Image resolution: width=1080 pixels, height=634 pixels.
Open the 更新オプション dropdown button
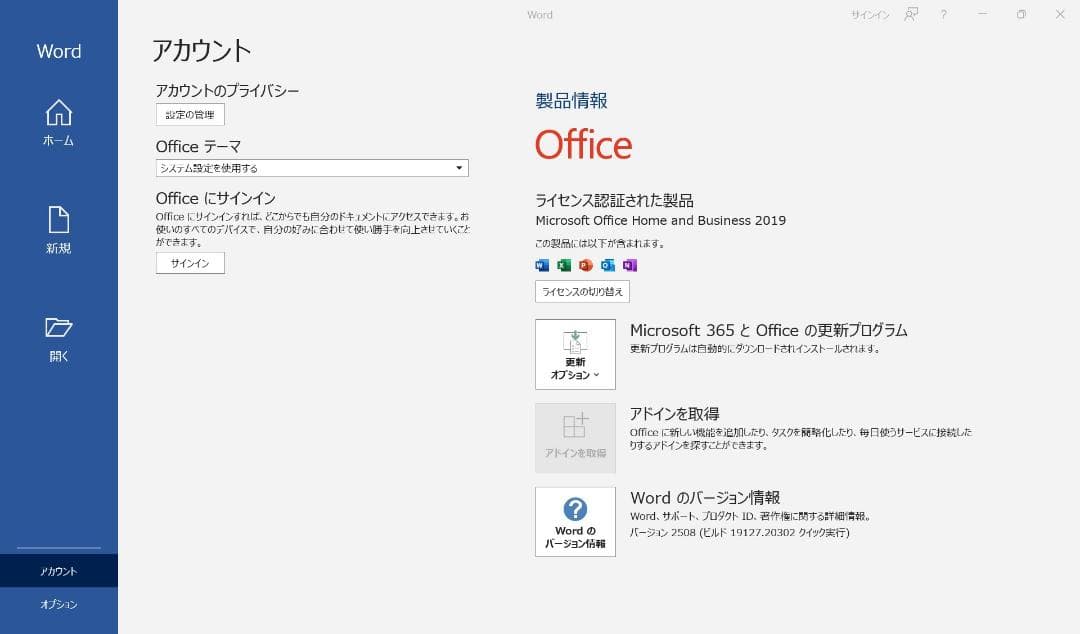575,354
